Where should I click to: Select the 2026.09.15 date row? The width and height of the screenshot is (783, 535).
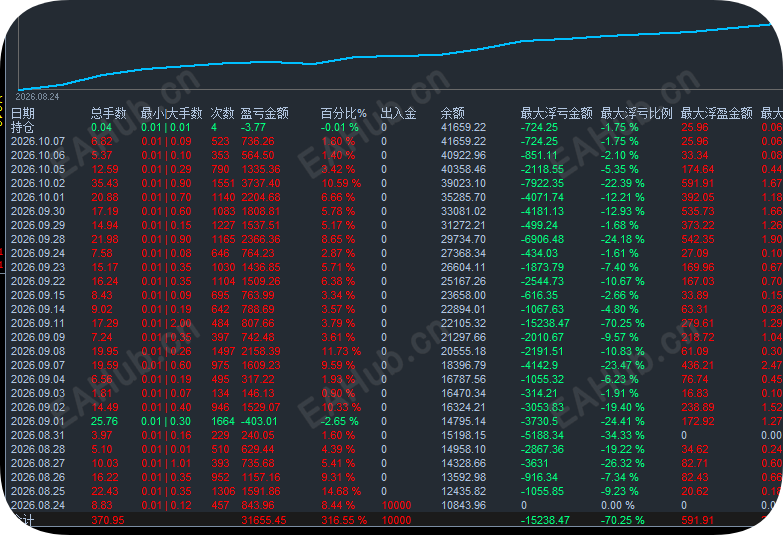coord(38,295)
